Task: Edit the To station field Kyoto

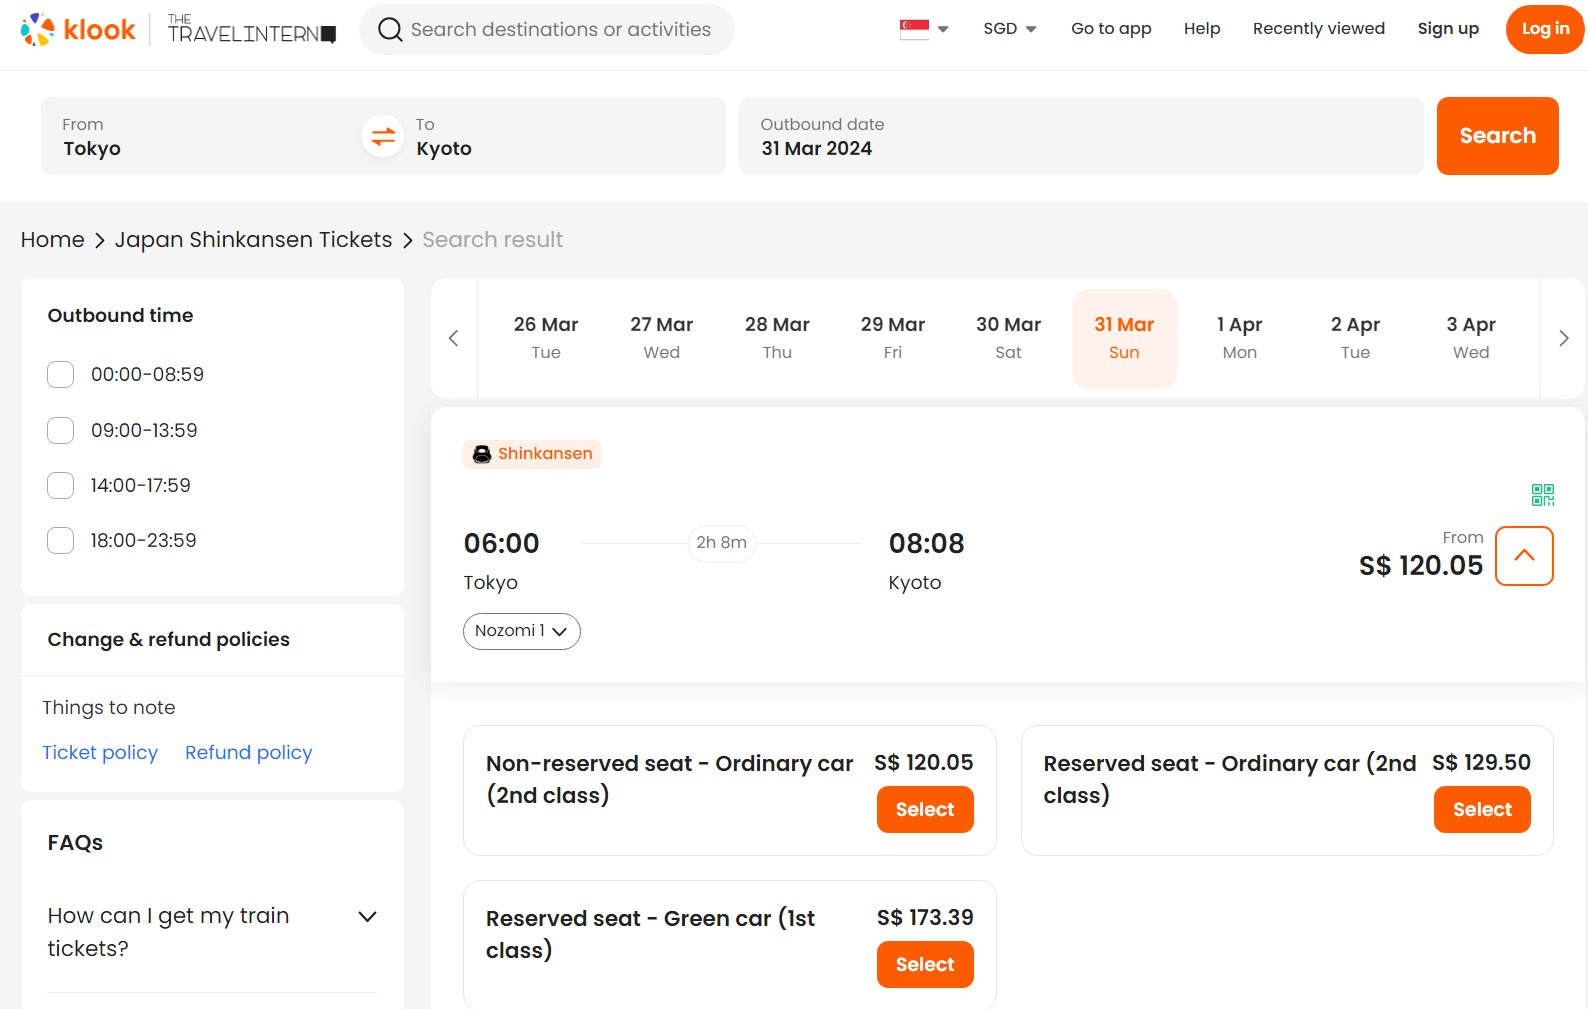Action: pyautogui.click(x=565, y=136)
